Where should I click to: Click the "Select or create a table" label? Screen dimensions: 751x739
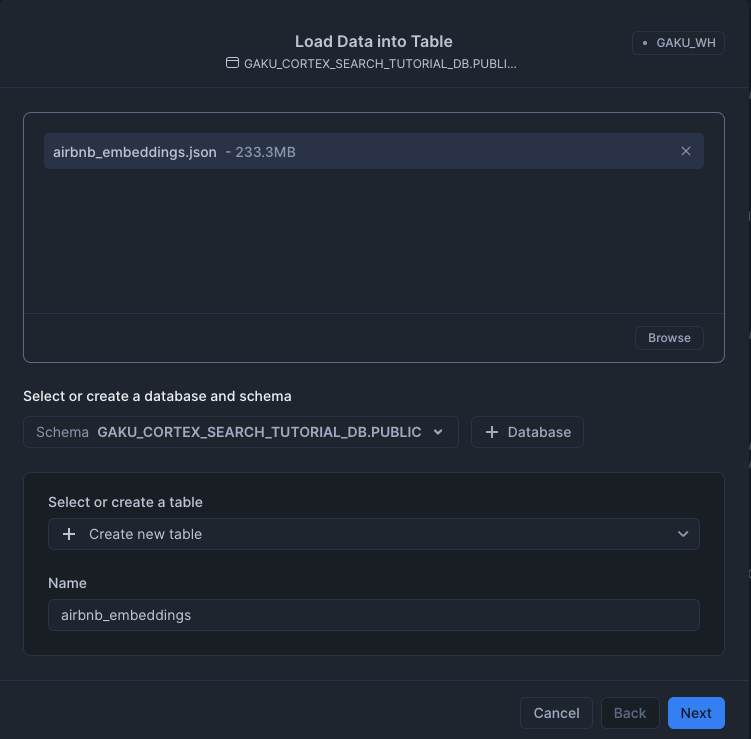pyautogui.click(x=125, y=502)
